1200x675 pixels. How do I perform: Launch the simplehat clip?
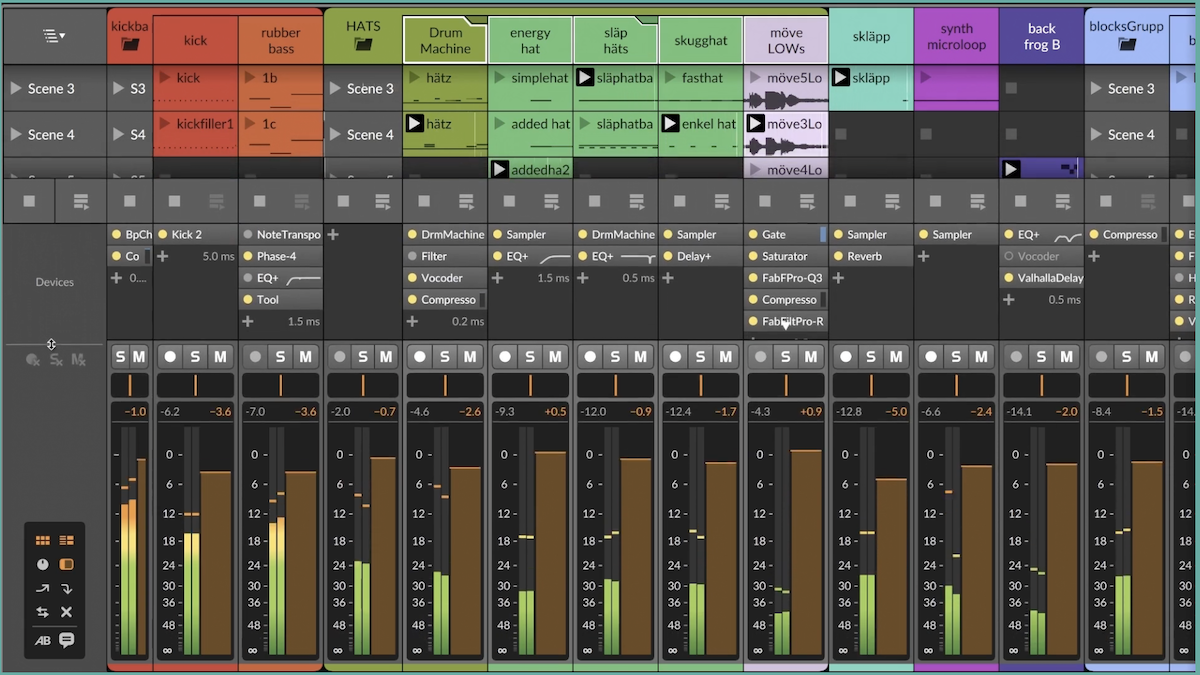500,78
